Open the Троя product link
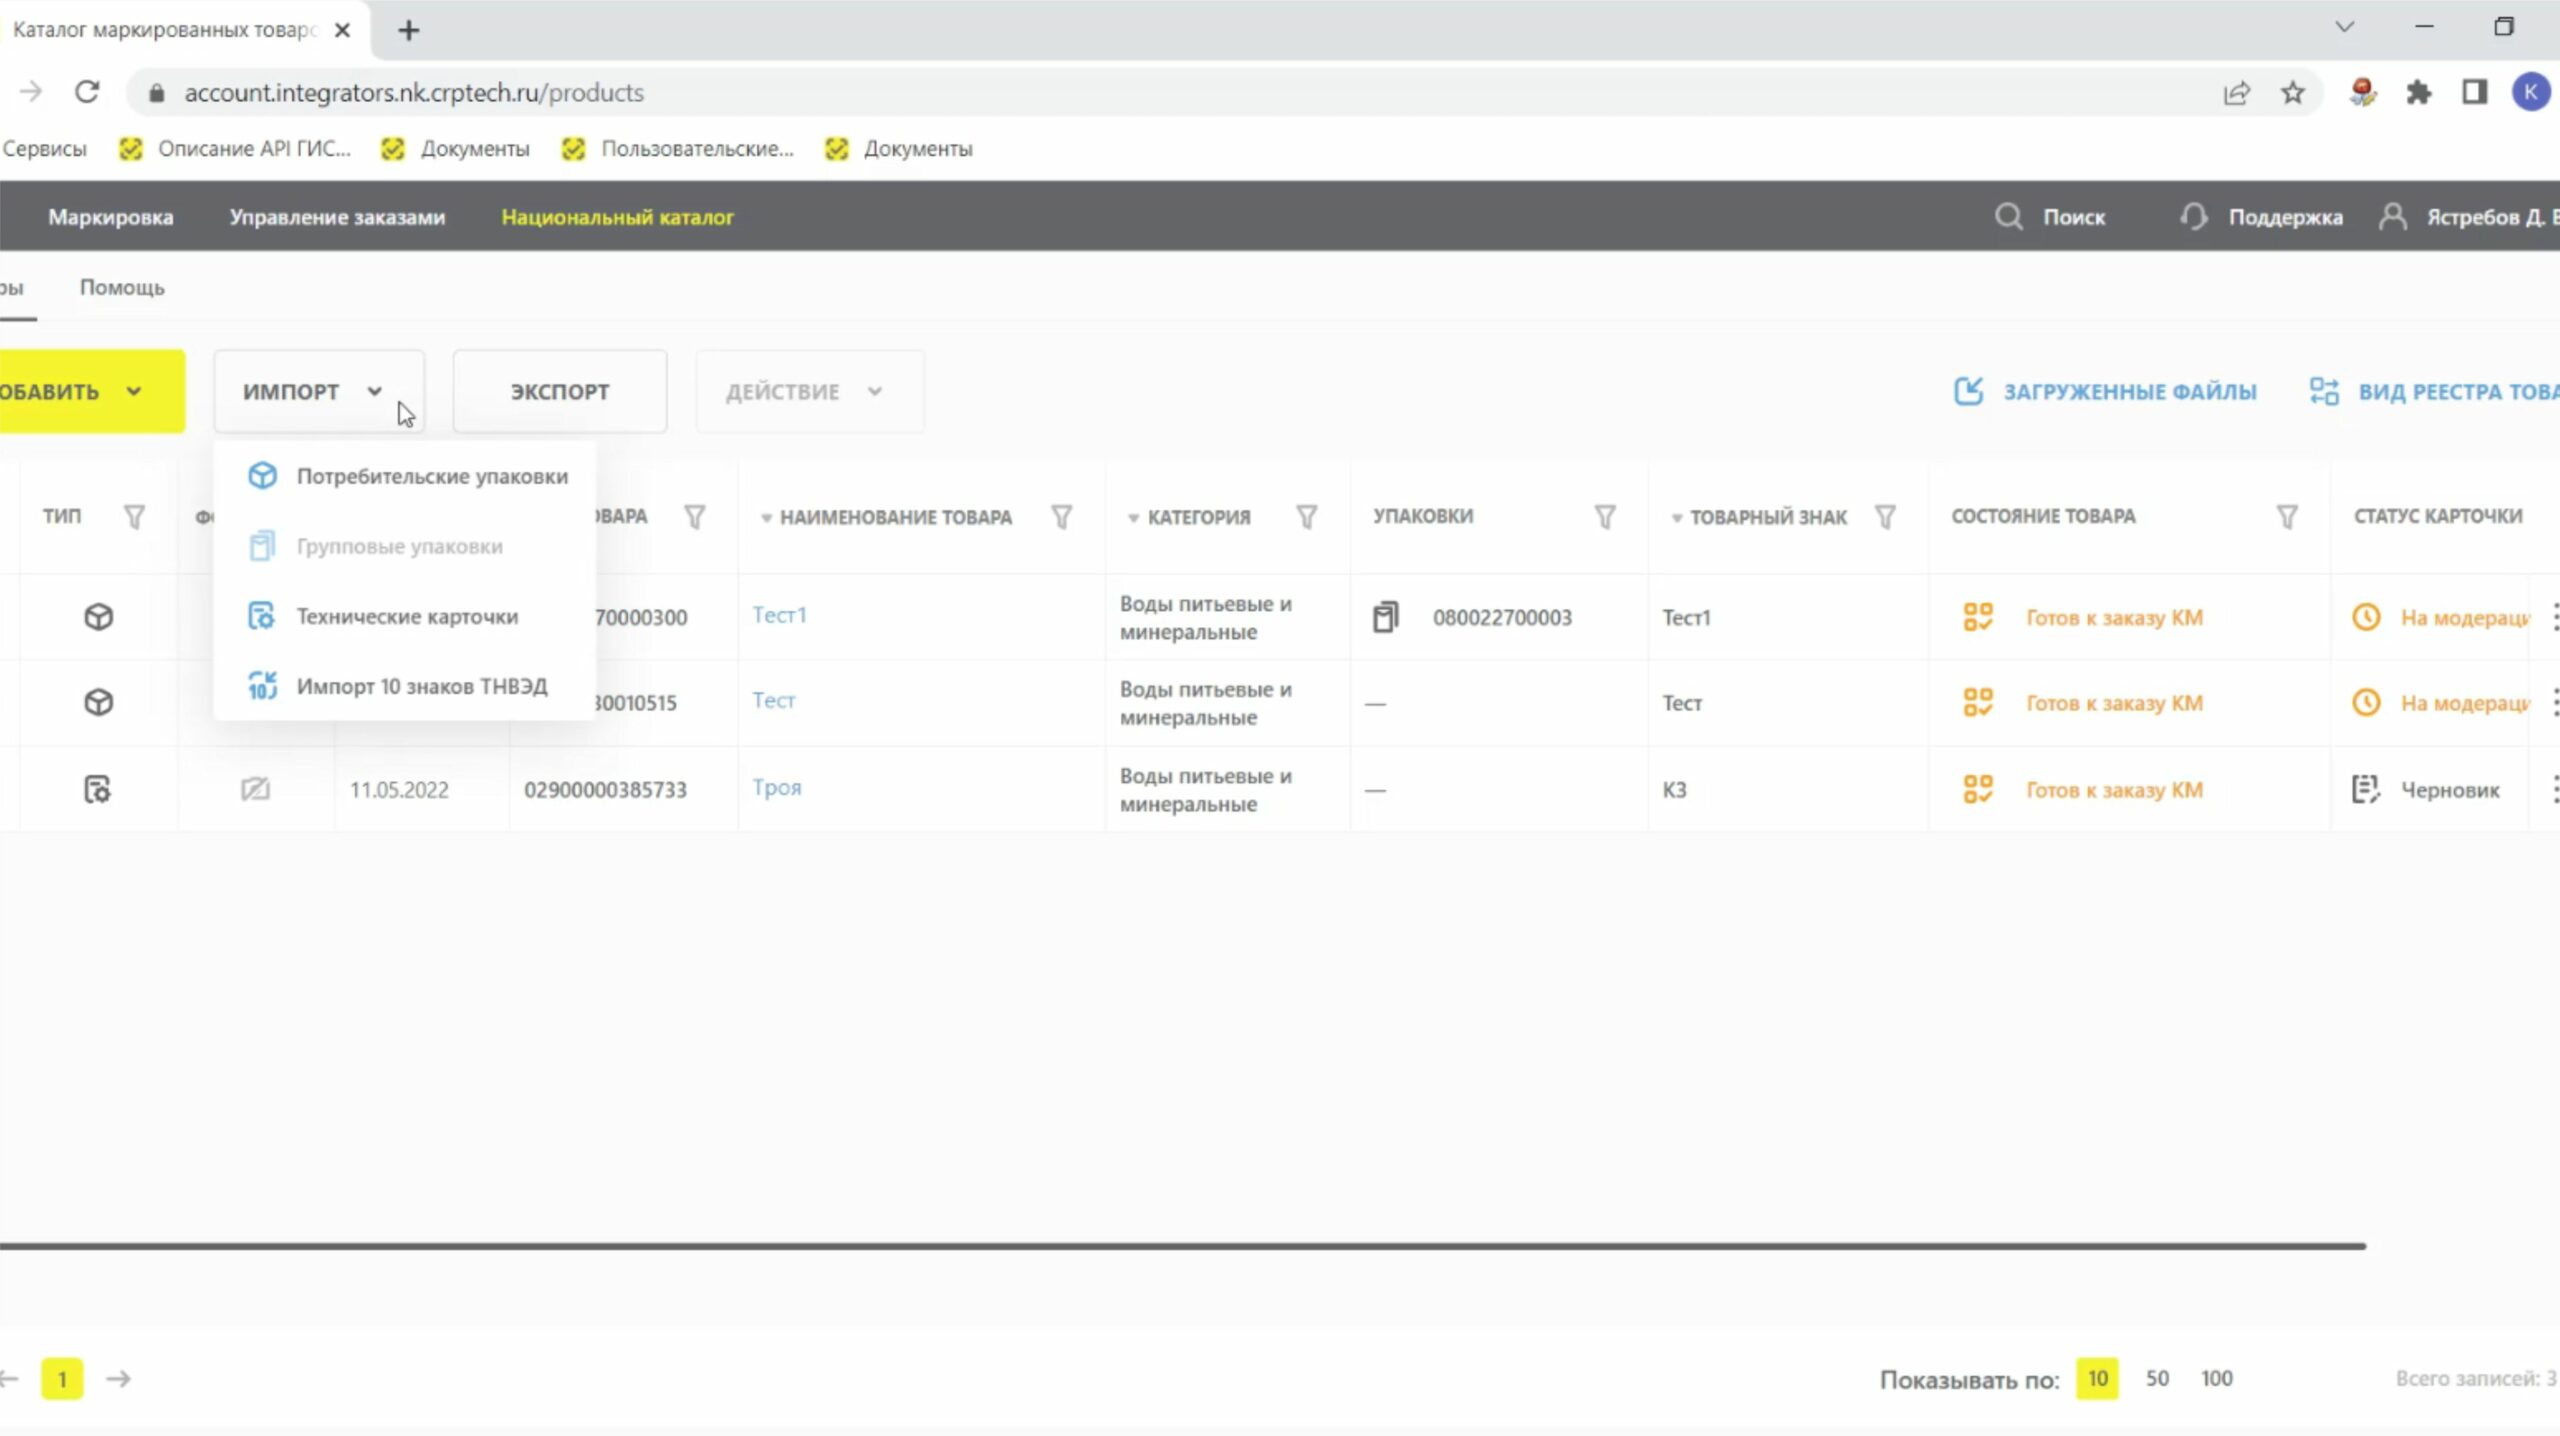The height and width of the screenshot is (1436, 2560). point(777,787)
